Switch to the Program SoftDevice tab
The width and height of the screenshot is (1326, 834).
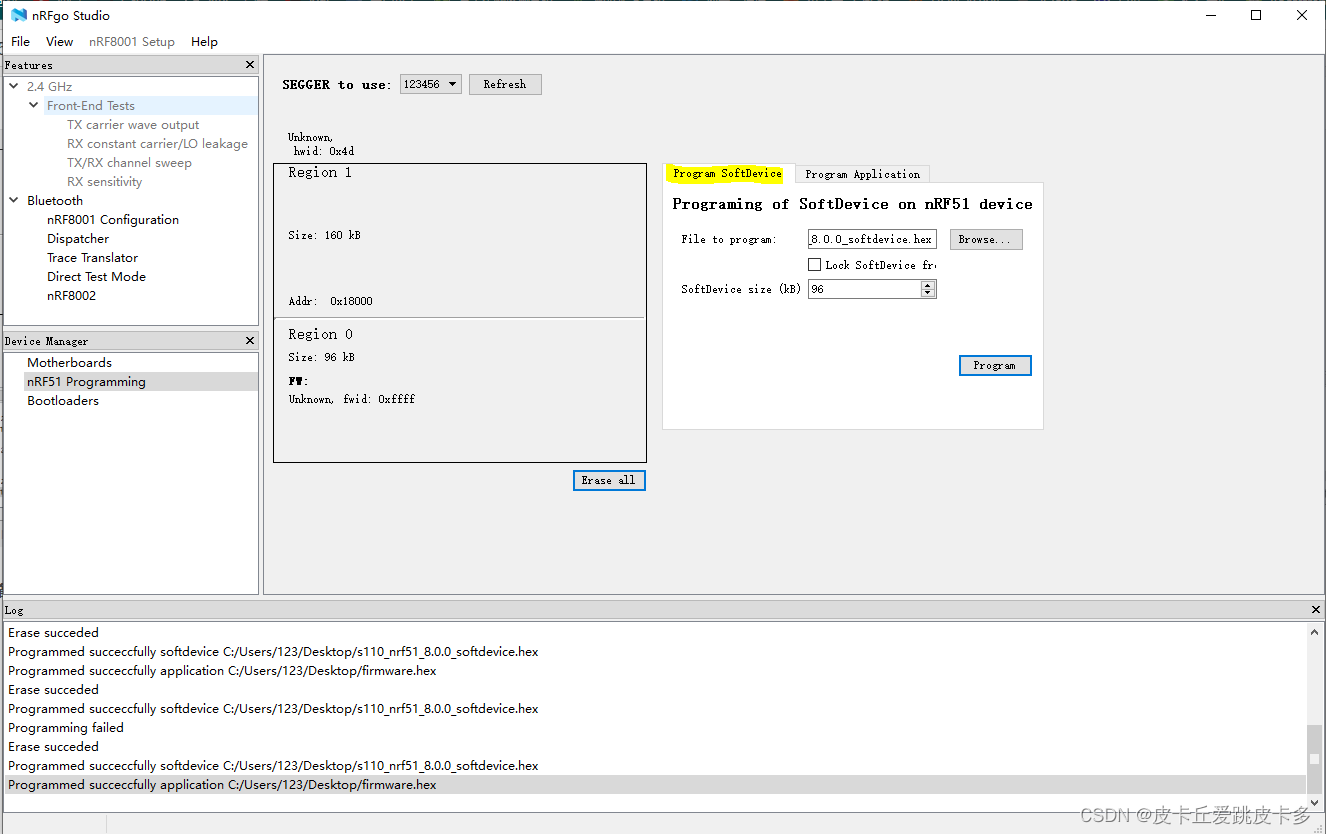(x=728, y=173)
